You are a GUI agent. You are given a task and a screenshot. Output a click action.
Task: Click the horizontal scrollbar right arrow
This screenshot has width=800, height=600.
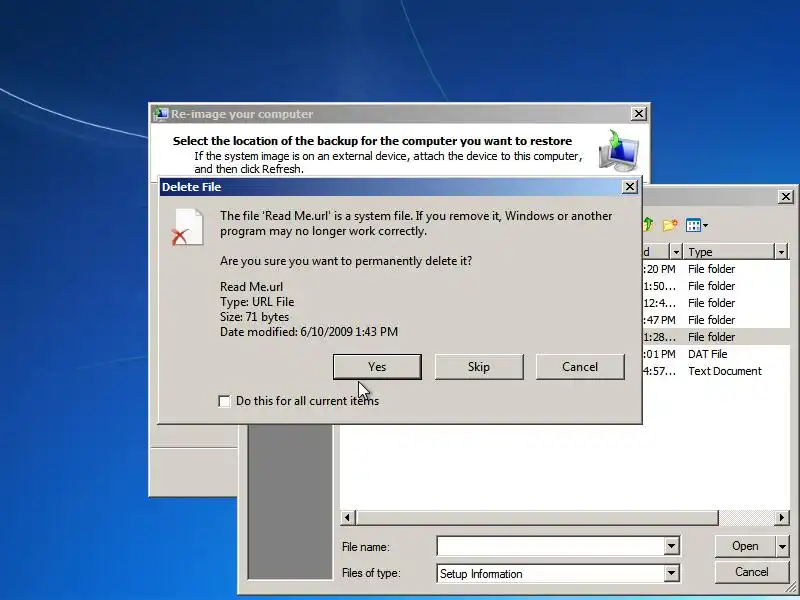click(x=782, y=518)
